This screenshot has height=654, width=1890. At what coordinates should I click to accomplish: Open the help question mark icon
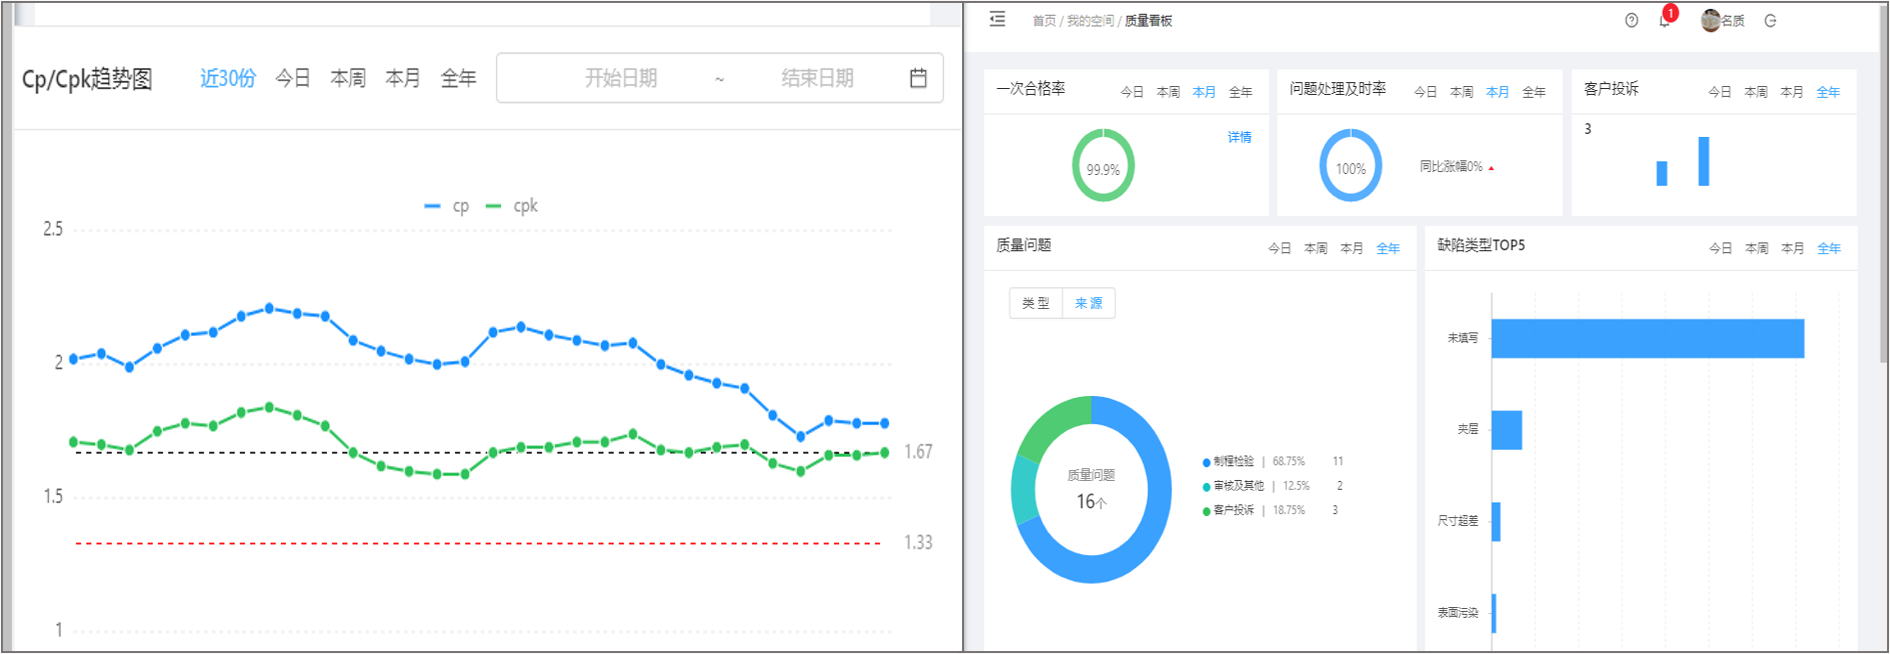pos(1631,21)
